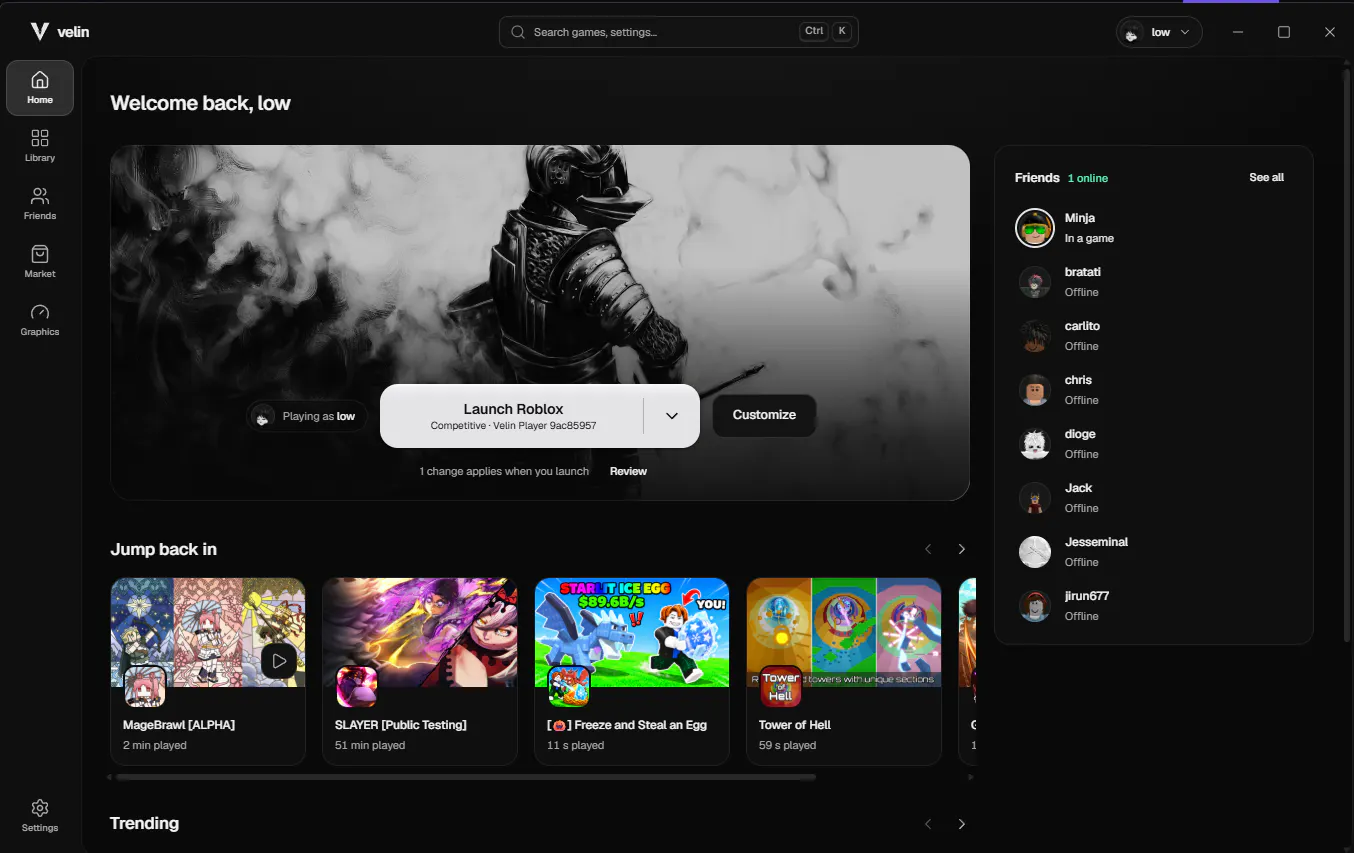Show the next Trending games
The image size is (1354, 853).
pyautogui.click(x=962, y=824)
